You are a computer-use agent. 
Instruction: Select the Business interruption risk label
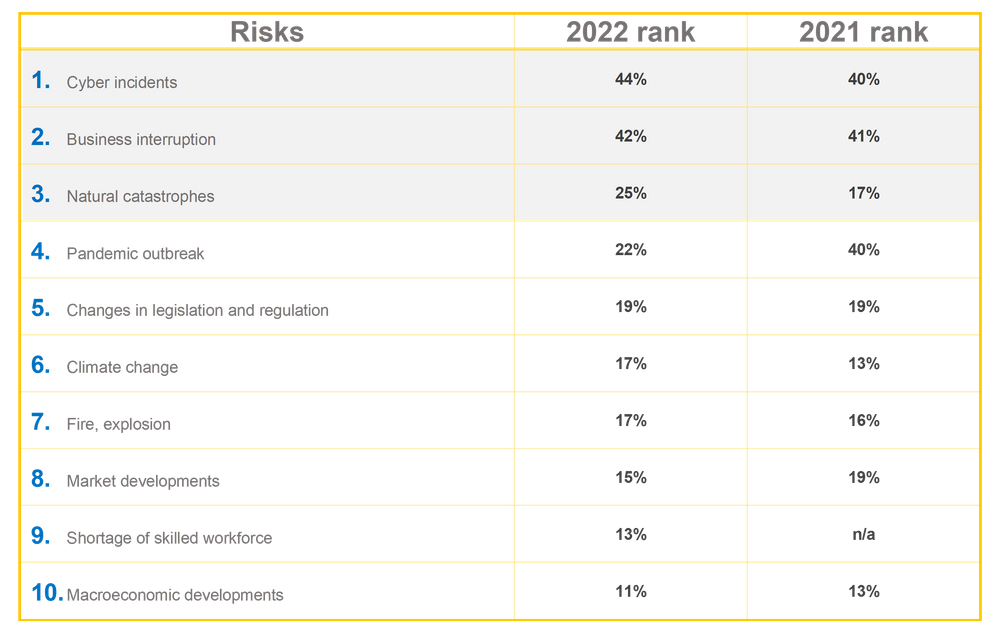(141, 140)
